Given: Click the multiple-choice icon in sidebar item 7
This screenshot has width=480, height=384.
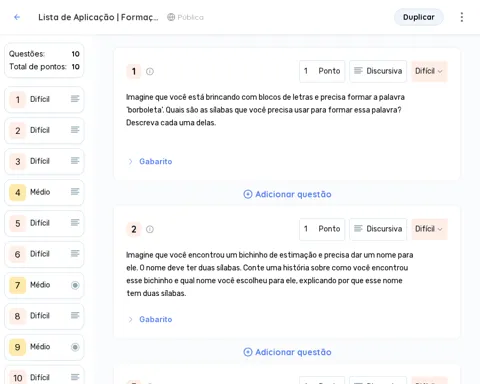Looking at the screenshot, I should coord(75,285).
